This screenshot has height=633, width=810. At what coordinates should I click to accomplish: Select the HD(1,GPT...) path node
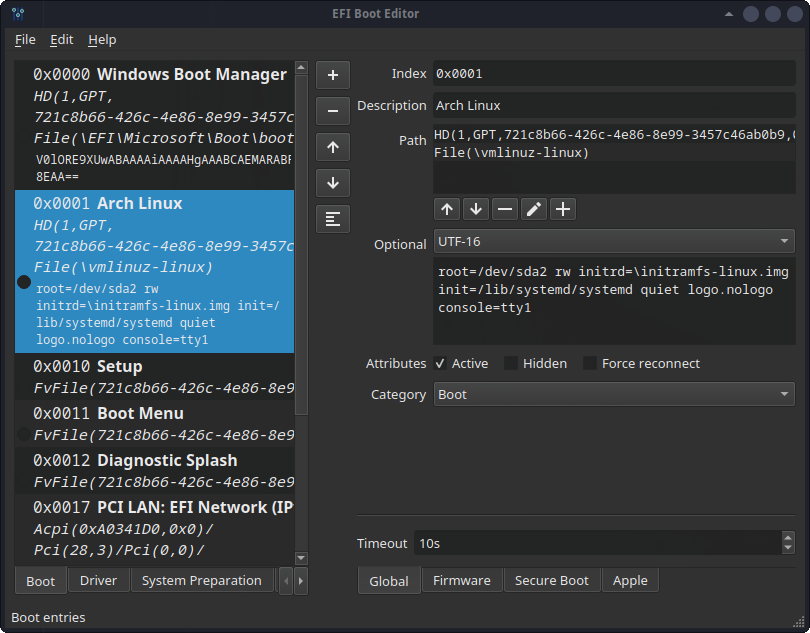(614, 135)
